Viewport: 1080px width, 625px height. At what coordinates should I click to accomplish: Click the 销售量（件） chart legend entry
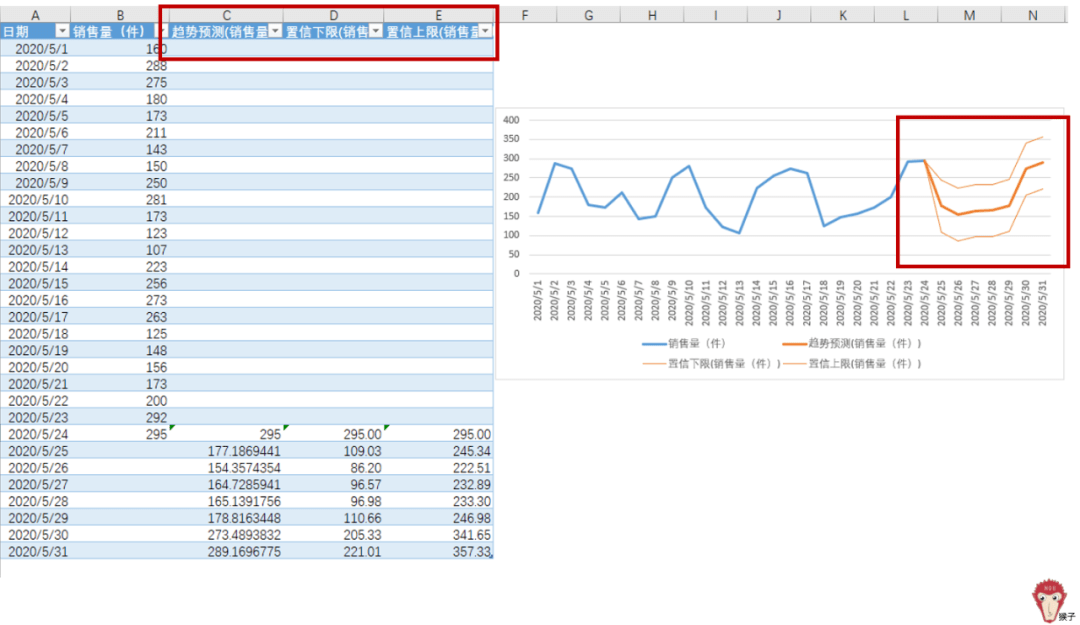(x=684, y=343)
